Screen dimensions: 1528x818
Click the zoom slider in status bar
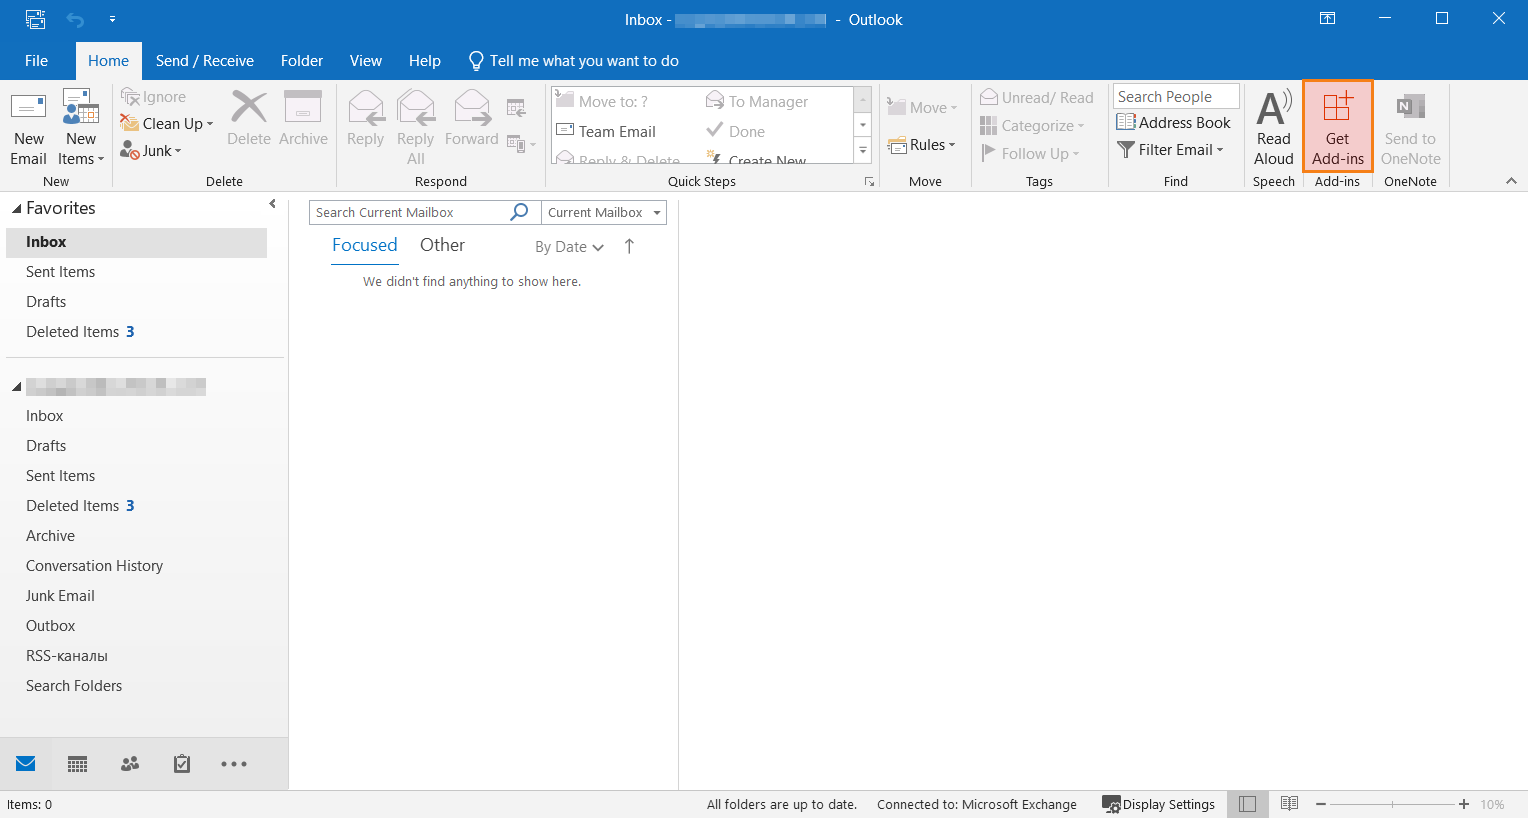point(1392,804)
